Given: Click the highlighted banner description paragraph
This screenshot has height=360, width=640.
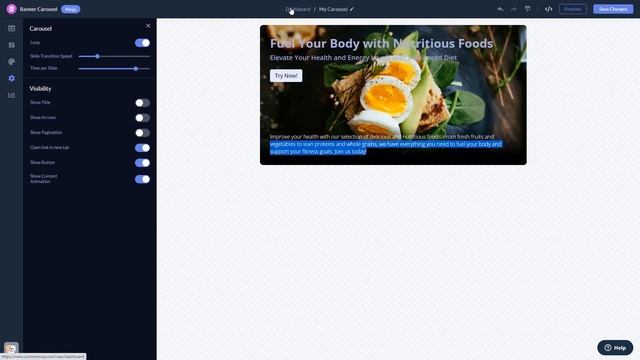Looking at the screenshot, I should 386,144.
